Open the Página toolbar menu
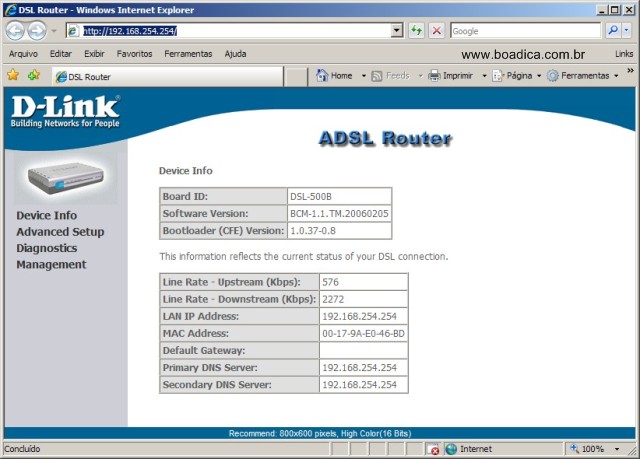 click(517, 76)
